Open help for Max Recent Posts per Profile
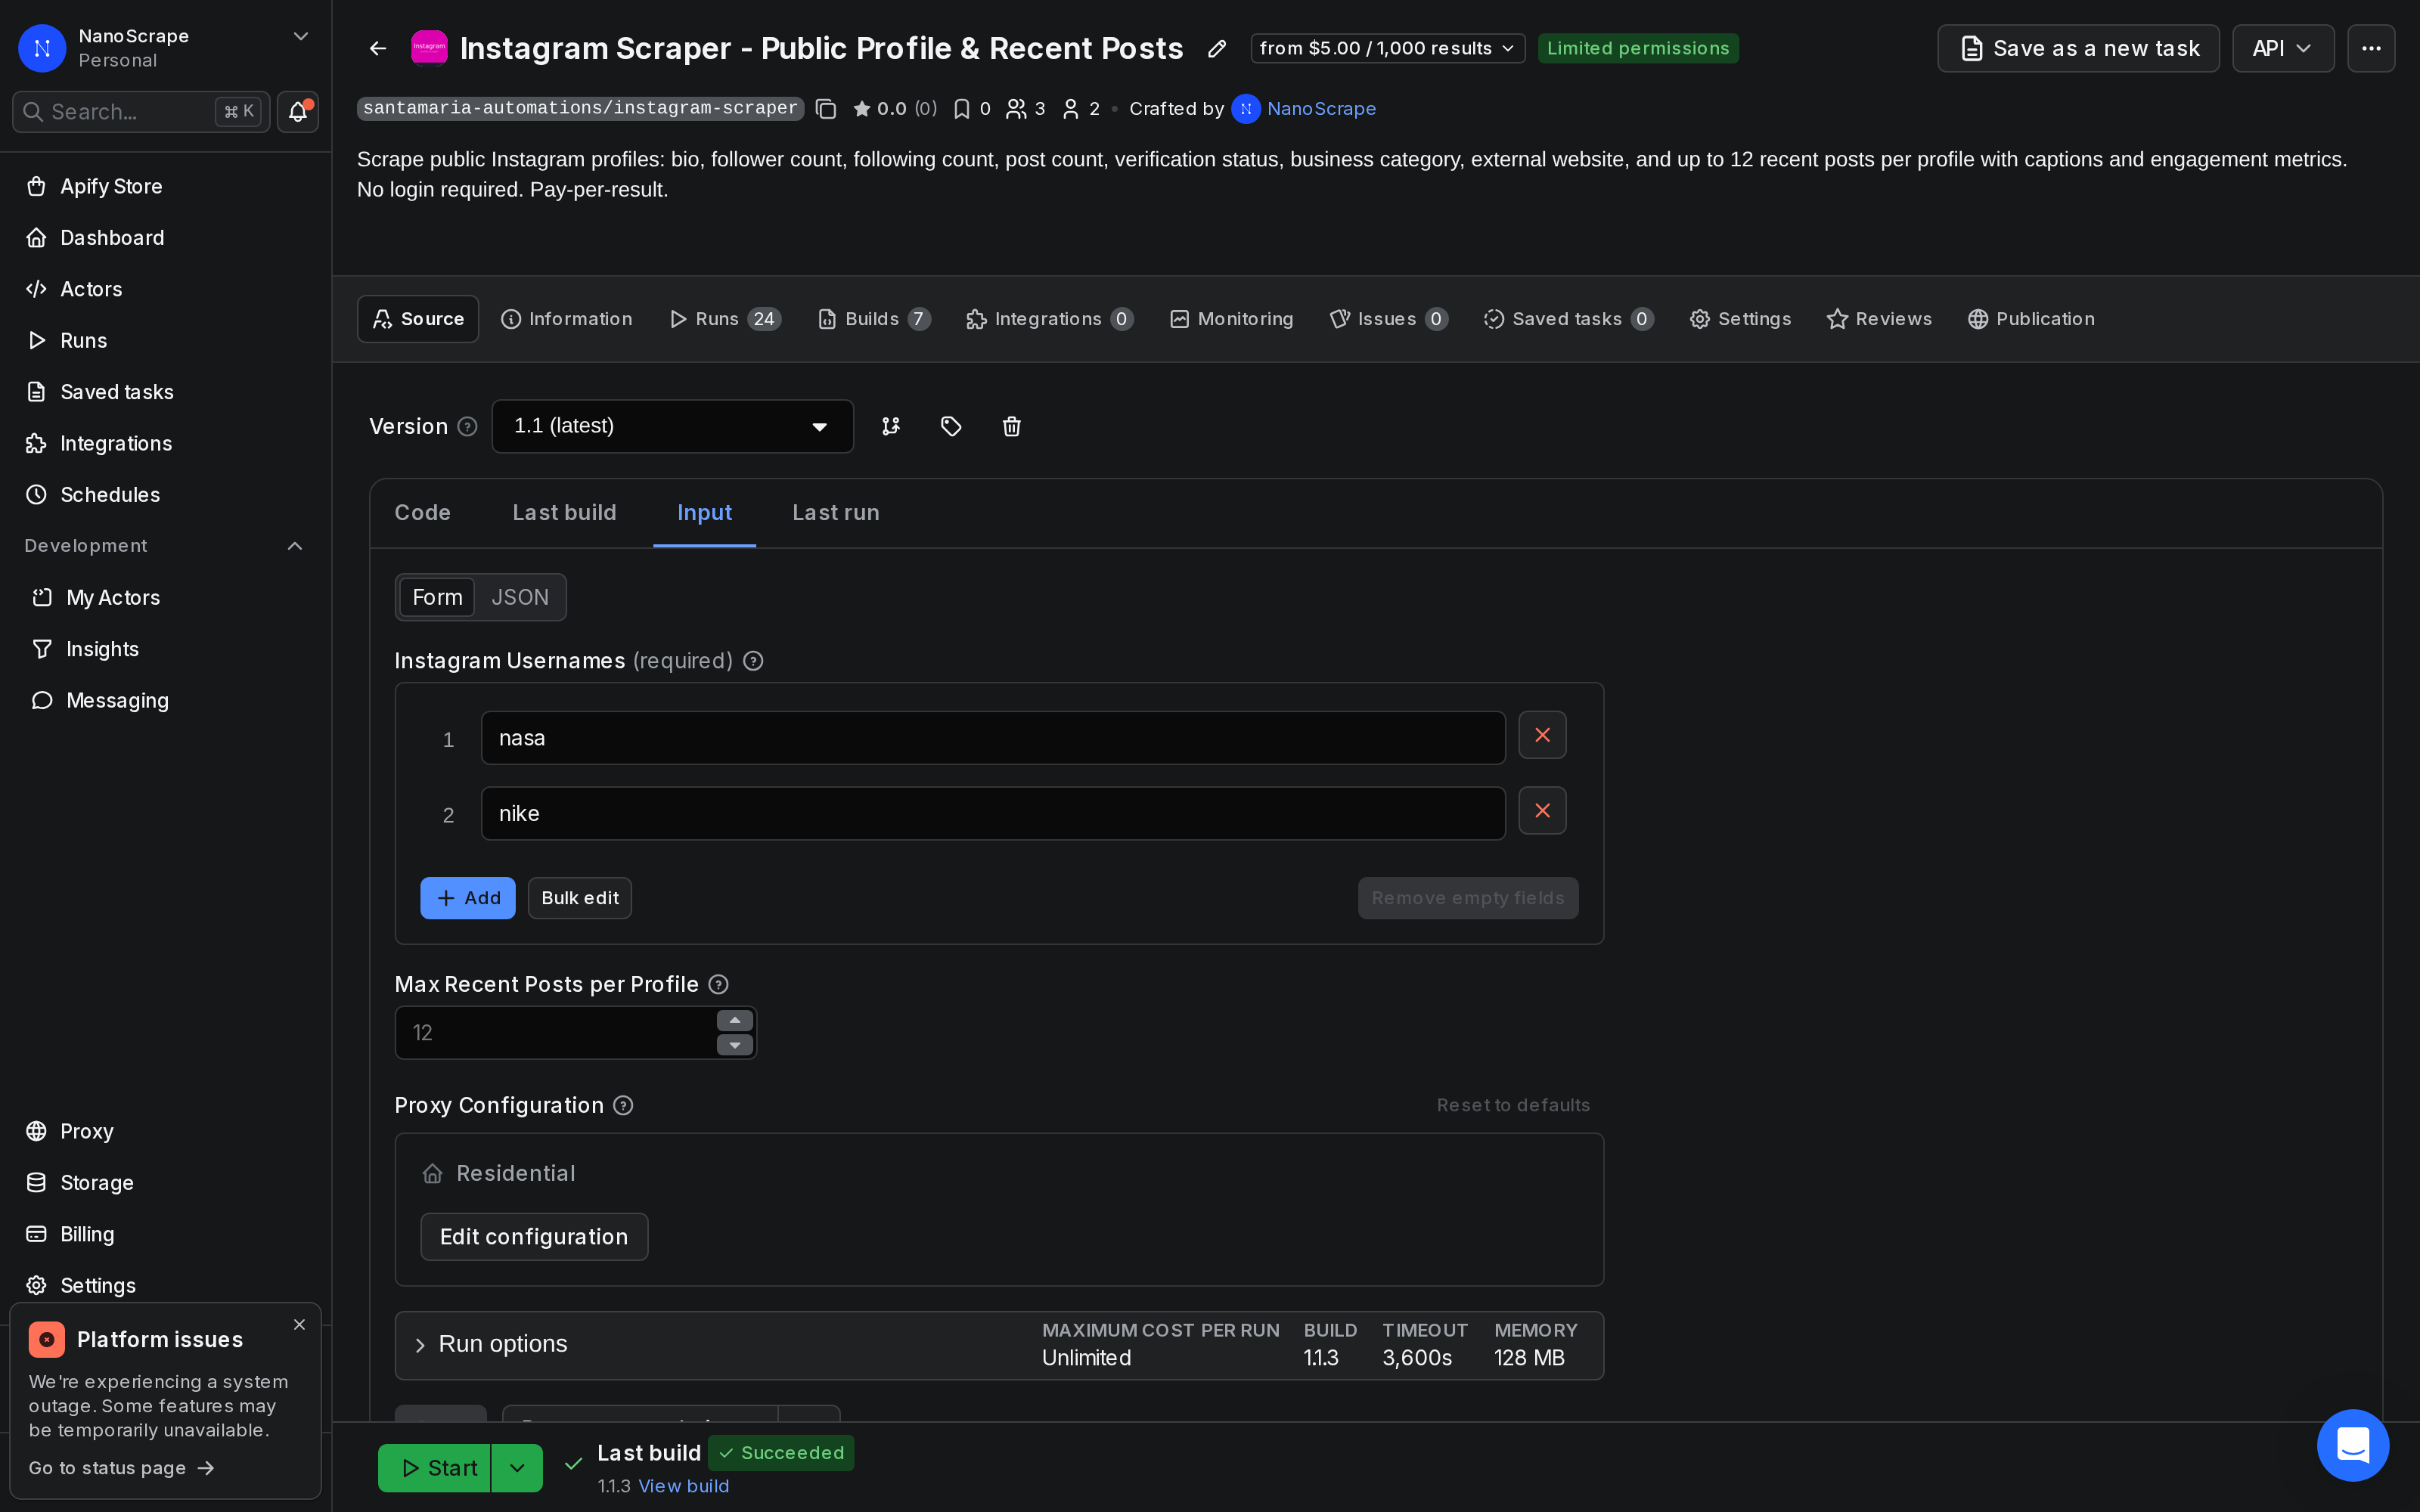The image size is (2420, 1512). point(718,985)
